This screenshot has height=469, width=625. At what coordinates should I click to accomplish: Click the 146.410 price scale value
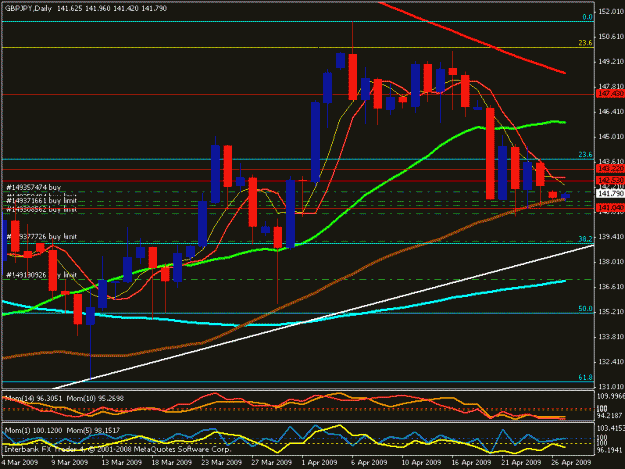coord(611,112)
